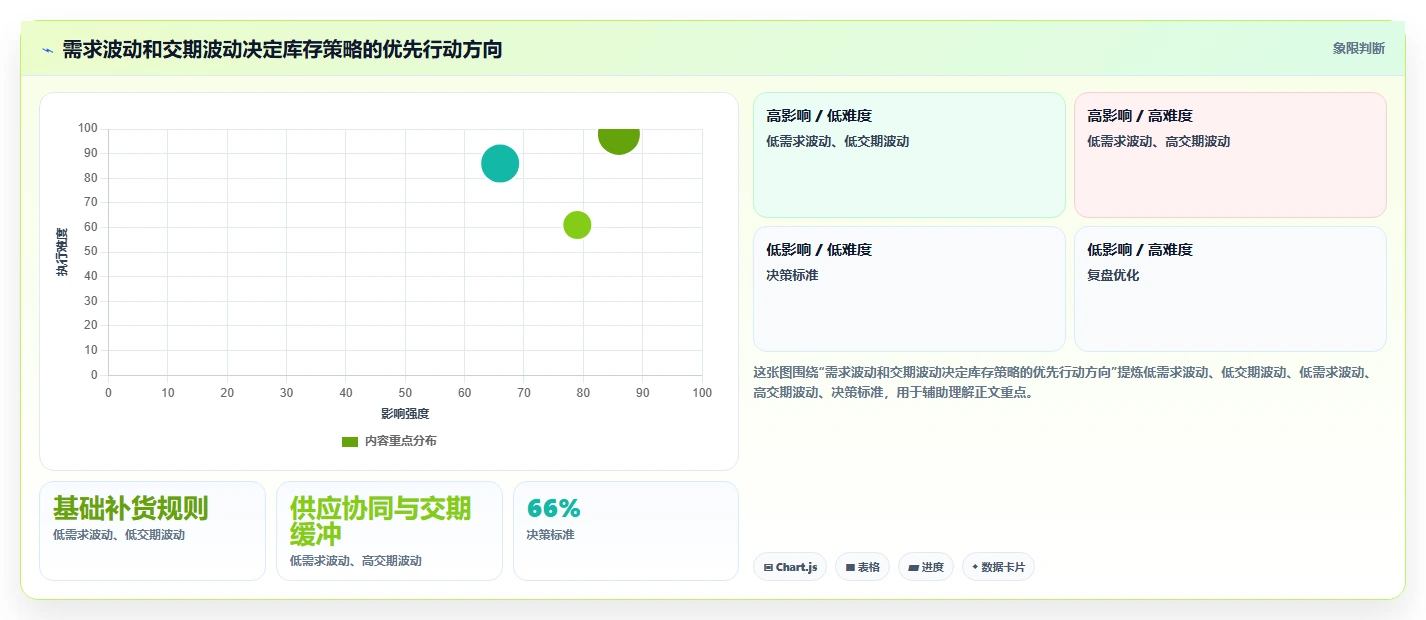Image resolution: width=1426 pixels, height=620 pixels.
Task: Click 决策标准 in the 低影响 / 低难度 card
Action: (x=792, y=275)
